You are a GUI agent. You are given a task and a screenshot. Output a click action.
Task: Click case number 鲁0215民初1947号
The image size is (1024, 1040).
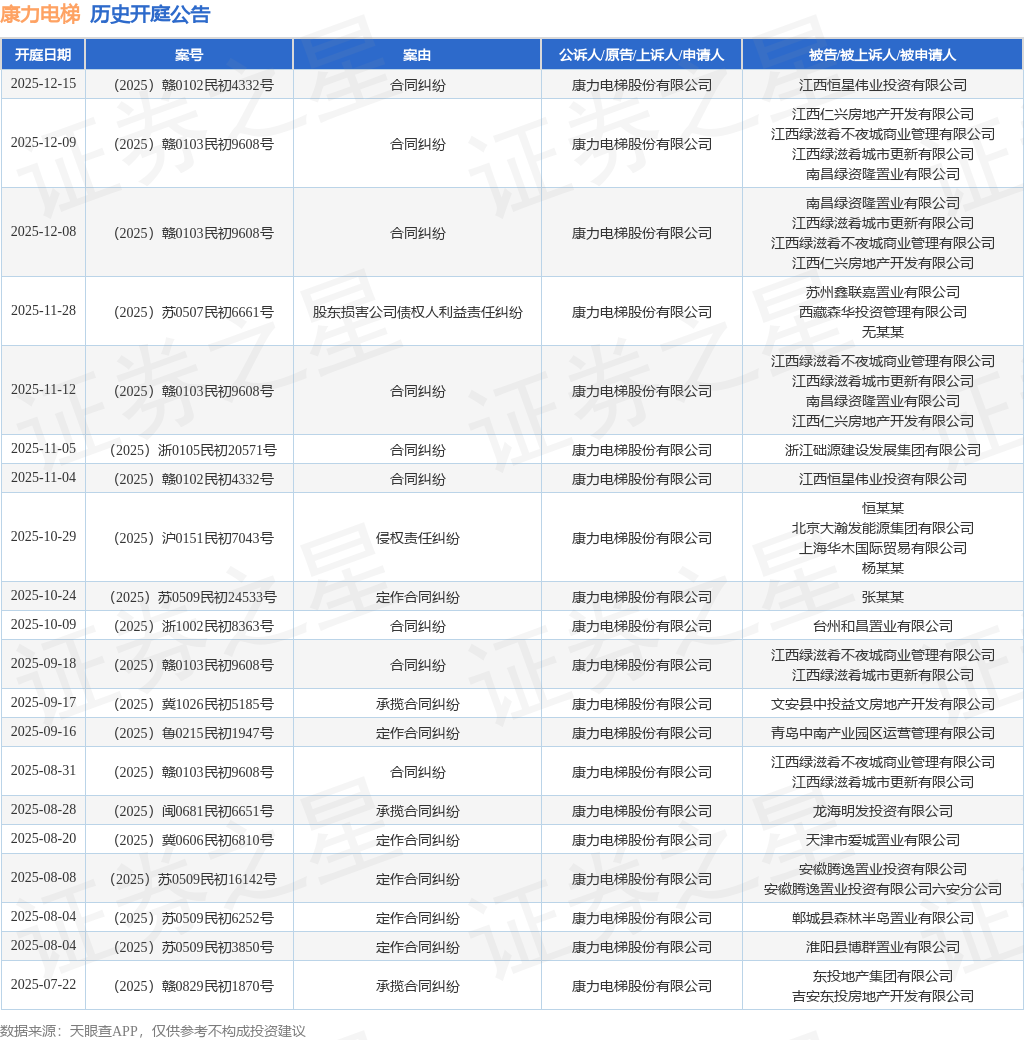[x=192, y=733]
